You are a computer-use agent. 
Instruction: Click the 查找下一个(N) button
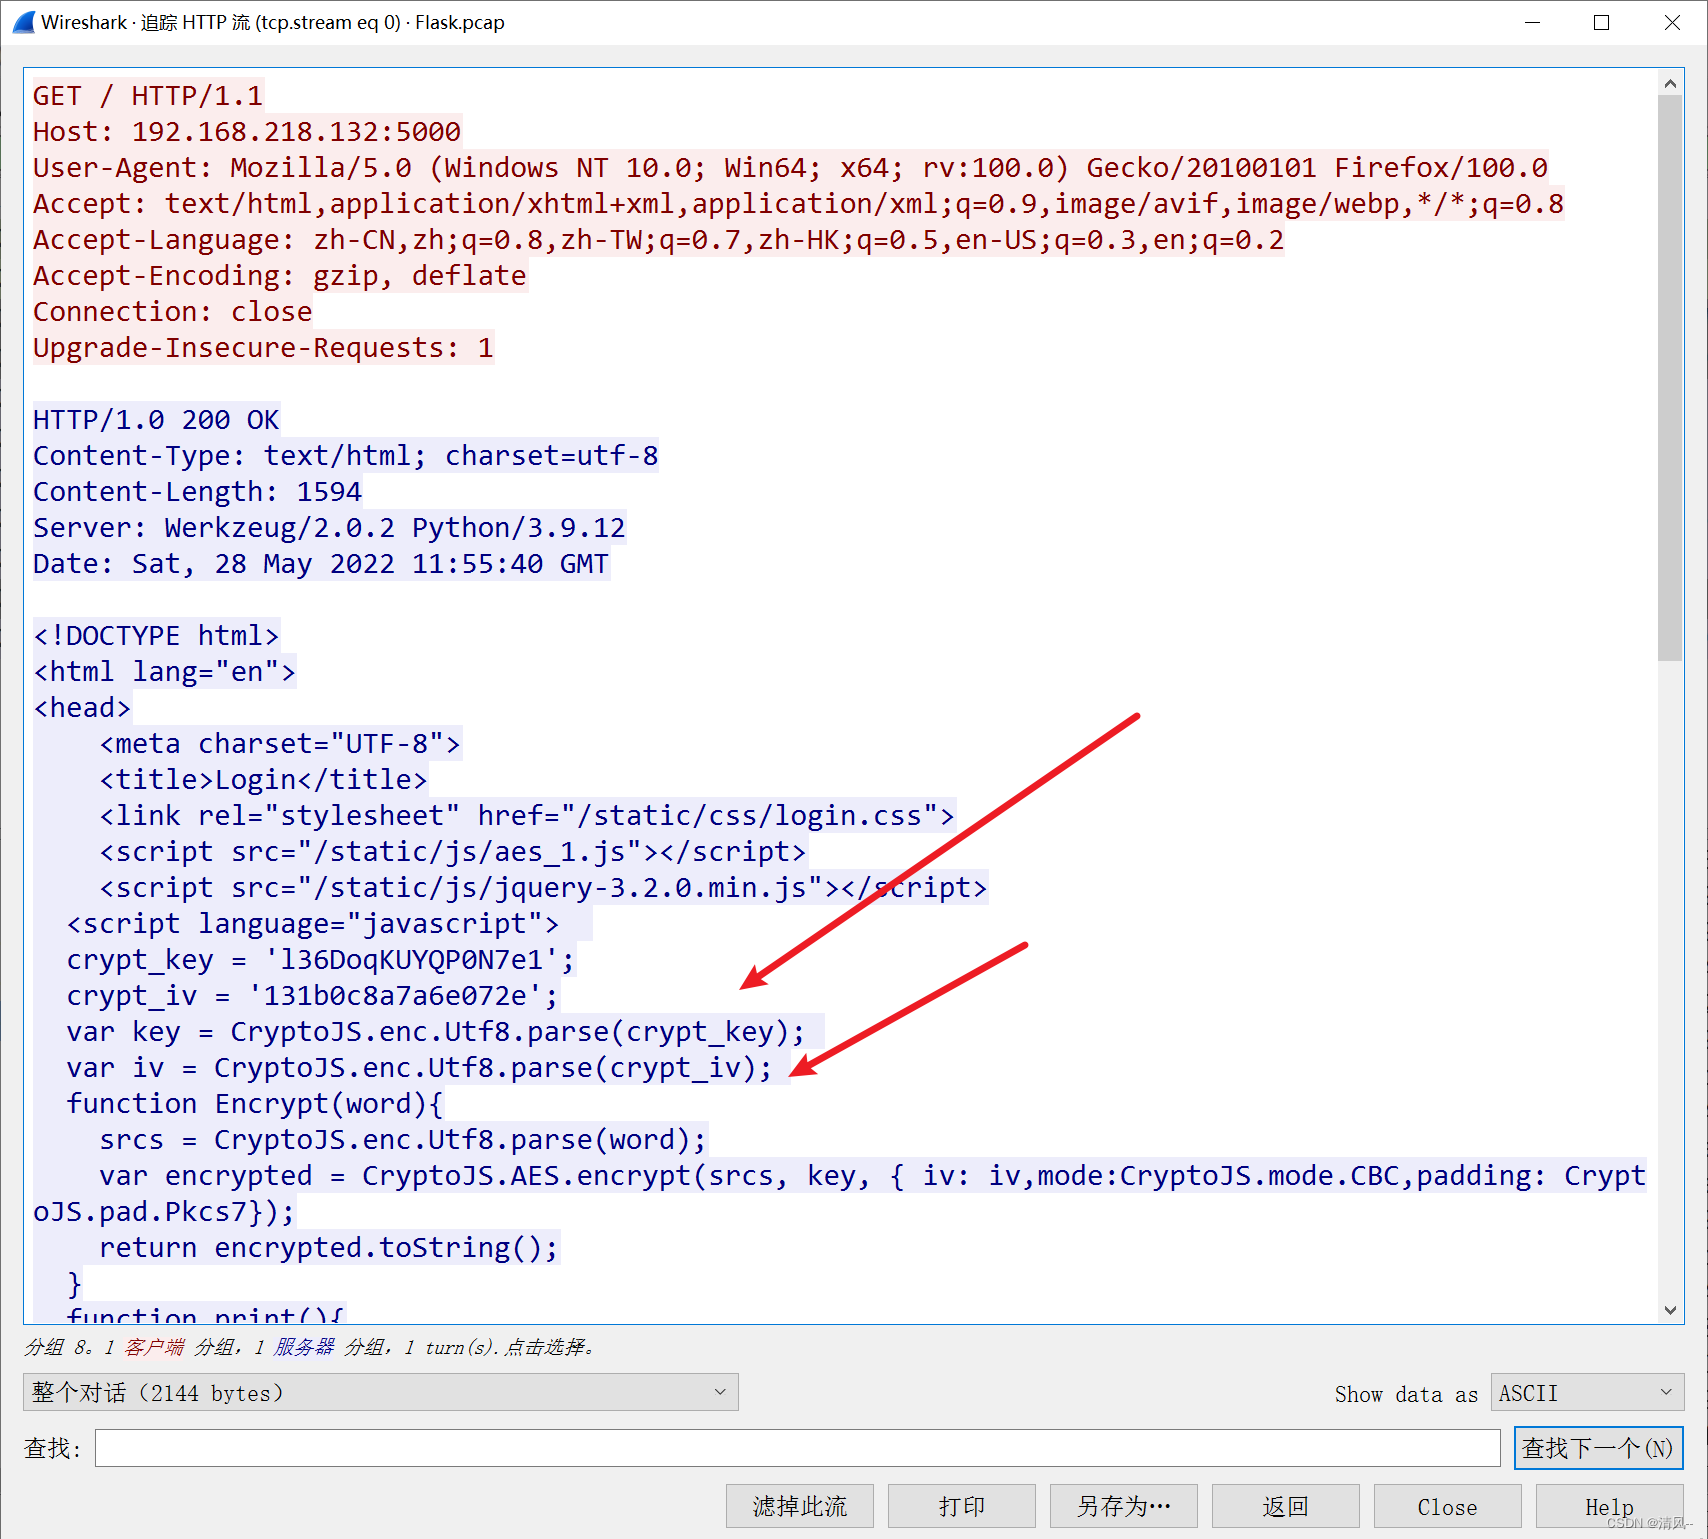pos(1598,1448)
